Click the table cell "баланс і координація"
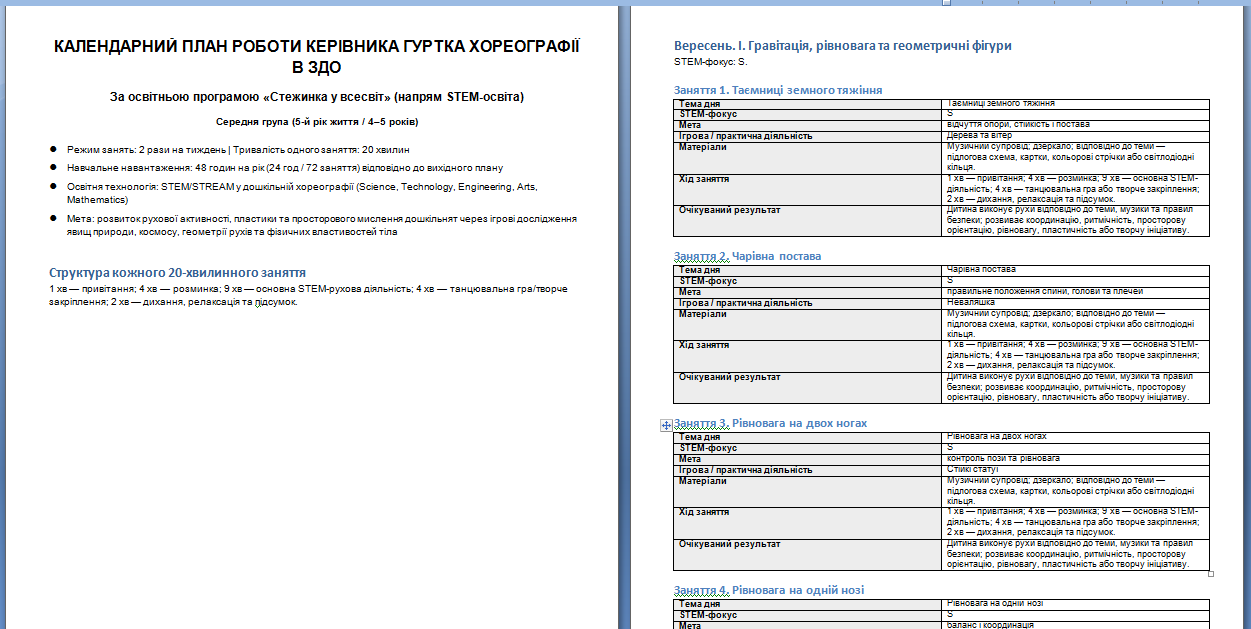Screen dimensions: 1251x629 [1077, 625]
